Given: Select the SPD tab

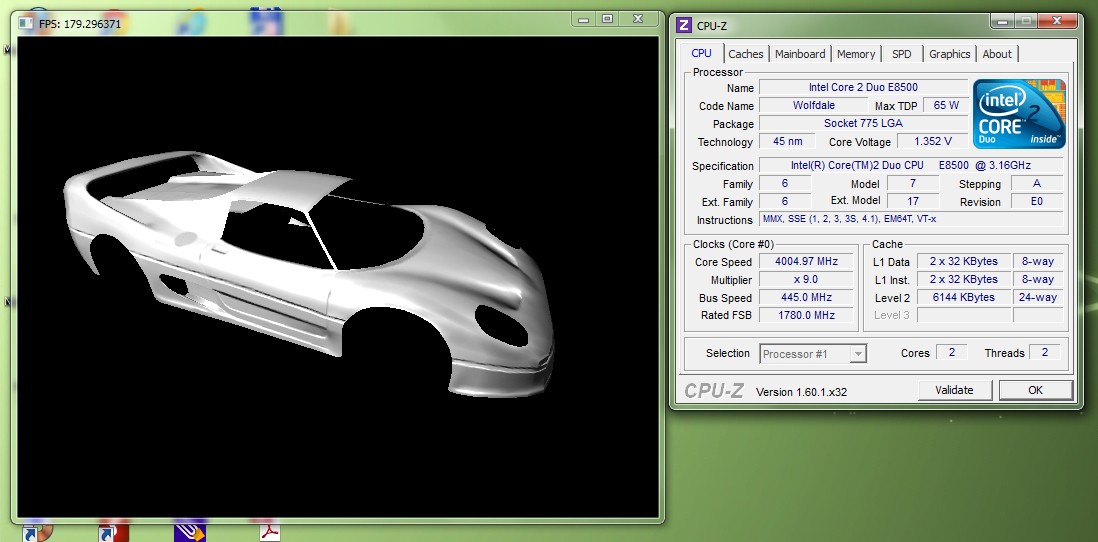Looking at the screenshot, I should click(x=901, y=54).
